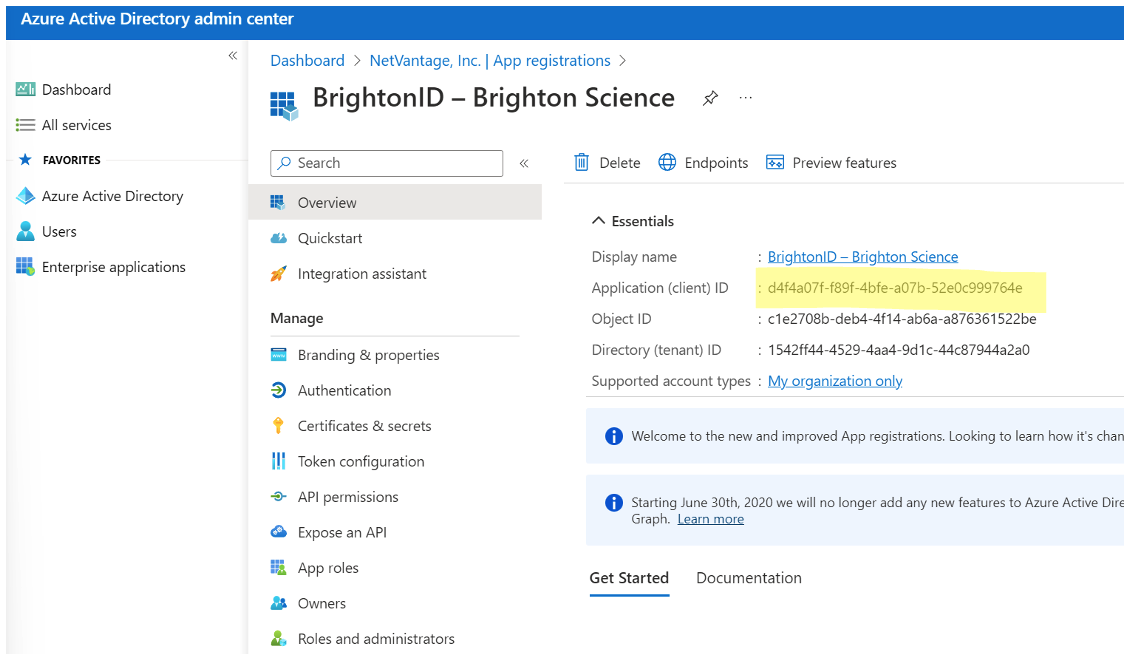Open the Quickstart cloud icon item
This screenshot has width=1138, height=654.
[x=279, y=238]
